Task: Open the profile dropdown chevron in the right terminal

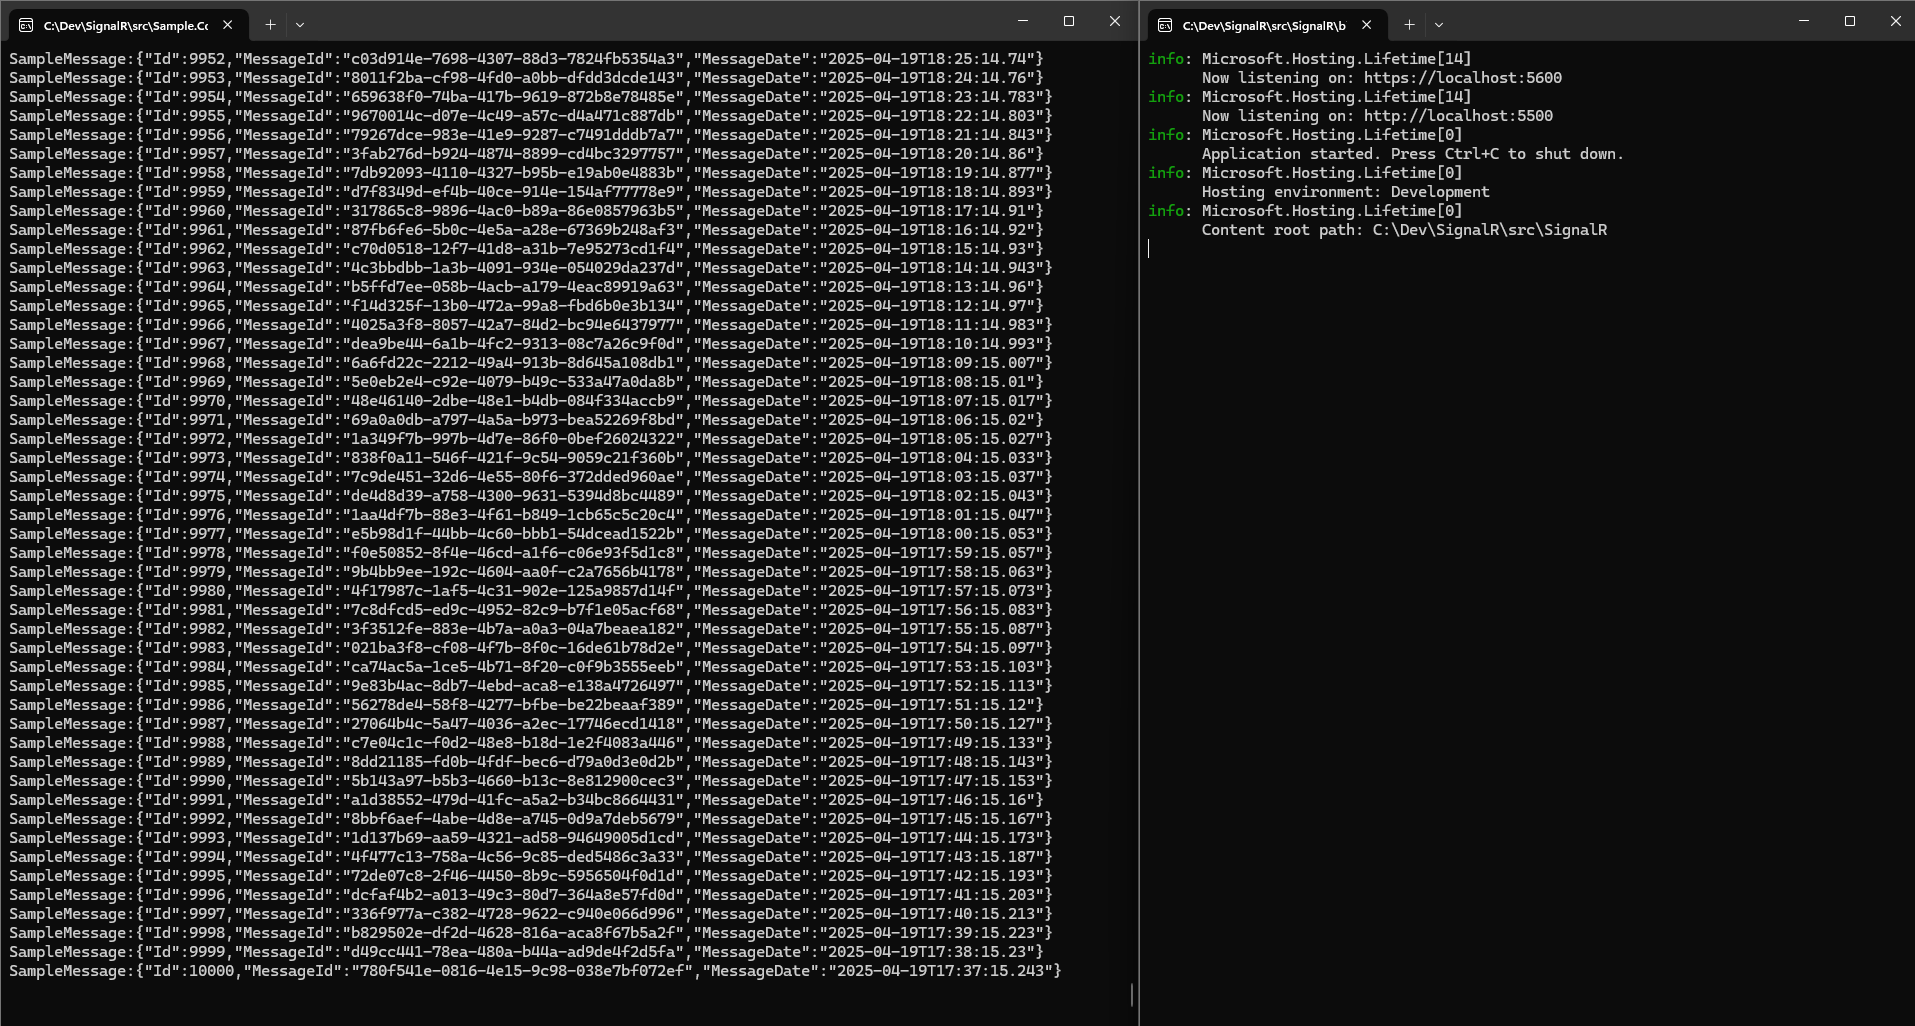Action: click(x=1439, y=24)
